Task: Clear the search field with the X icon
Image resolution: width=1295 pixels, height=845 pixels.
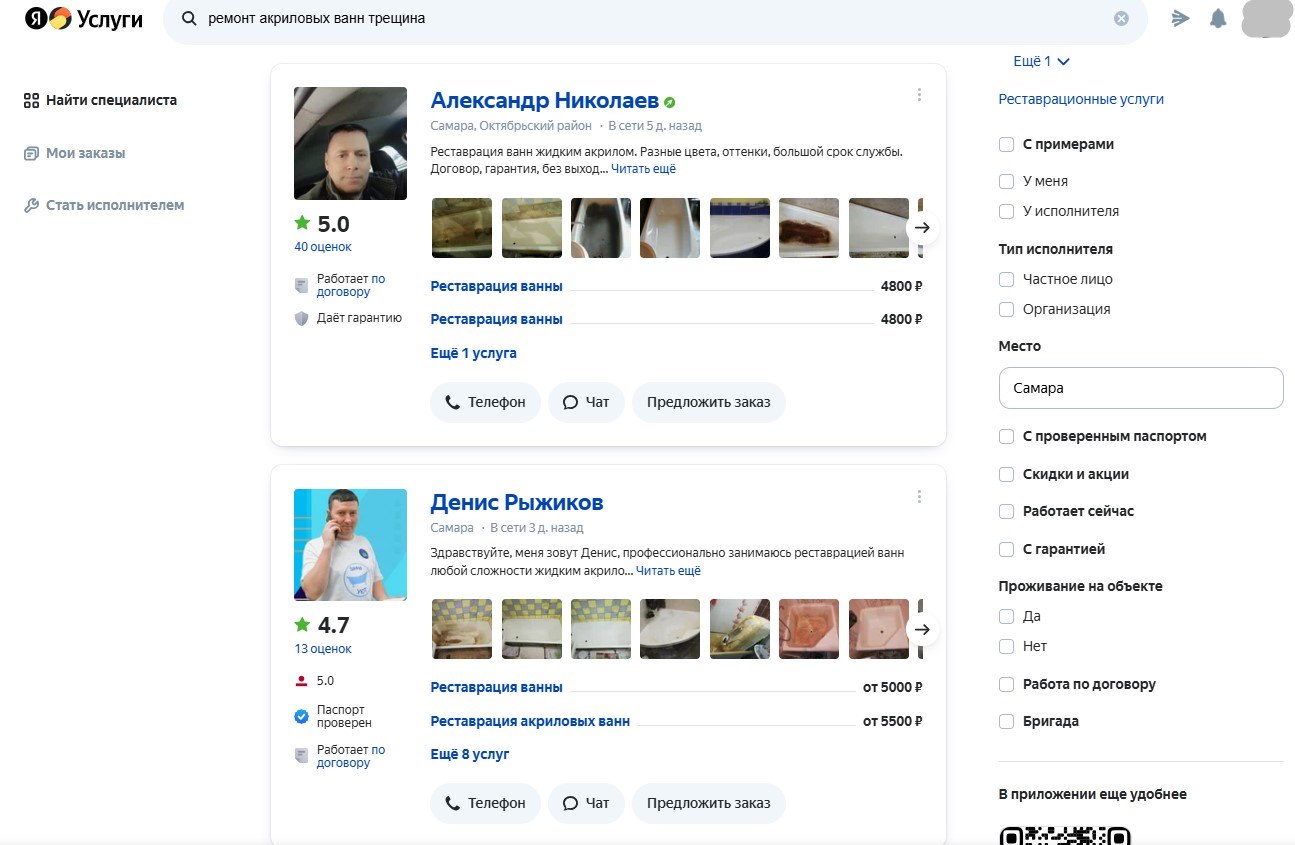Action: [1121, 18]
